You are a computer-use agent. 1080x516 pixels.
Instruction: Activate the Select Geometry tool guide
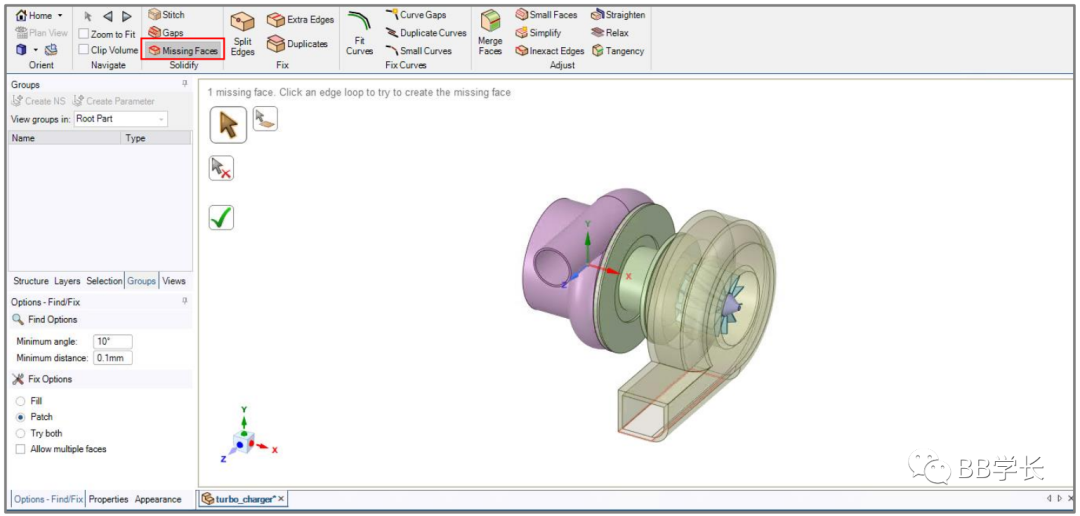[265, 119]
